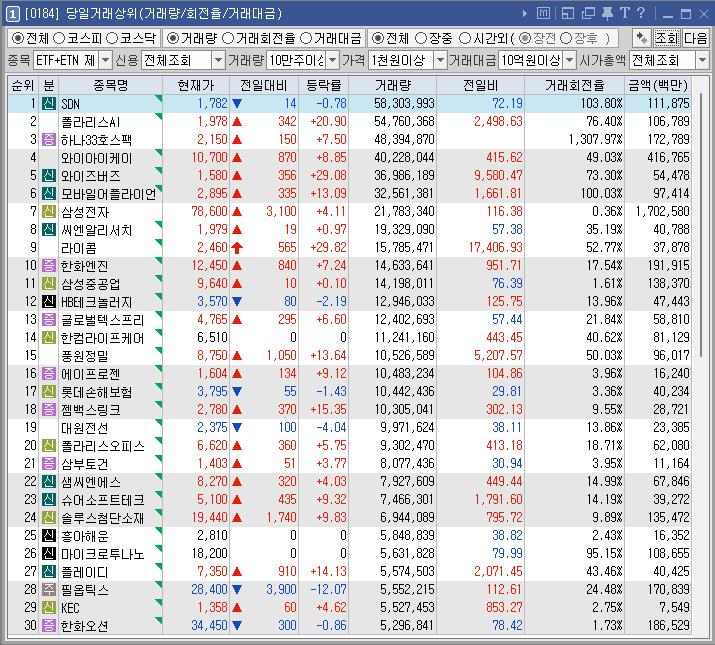Viewport: 715px width, 645px height.
Task: Click the 증 badge next to 하나33호스팩
Action: pos(49,140)
